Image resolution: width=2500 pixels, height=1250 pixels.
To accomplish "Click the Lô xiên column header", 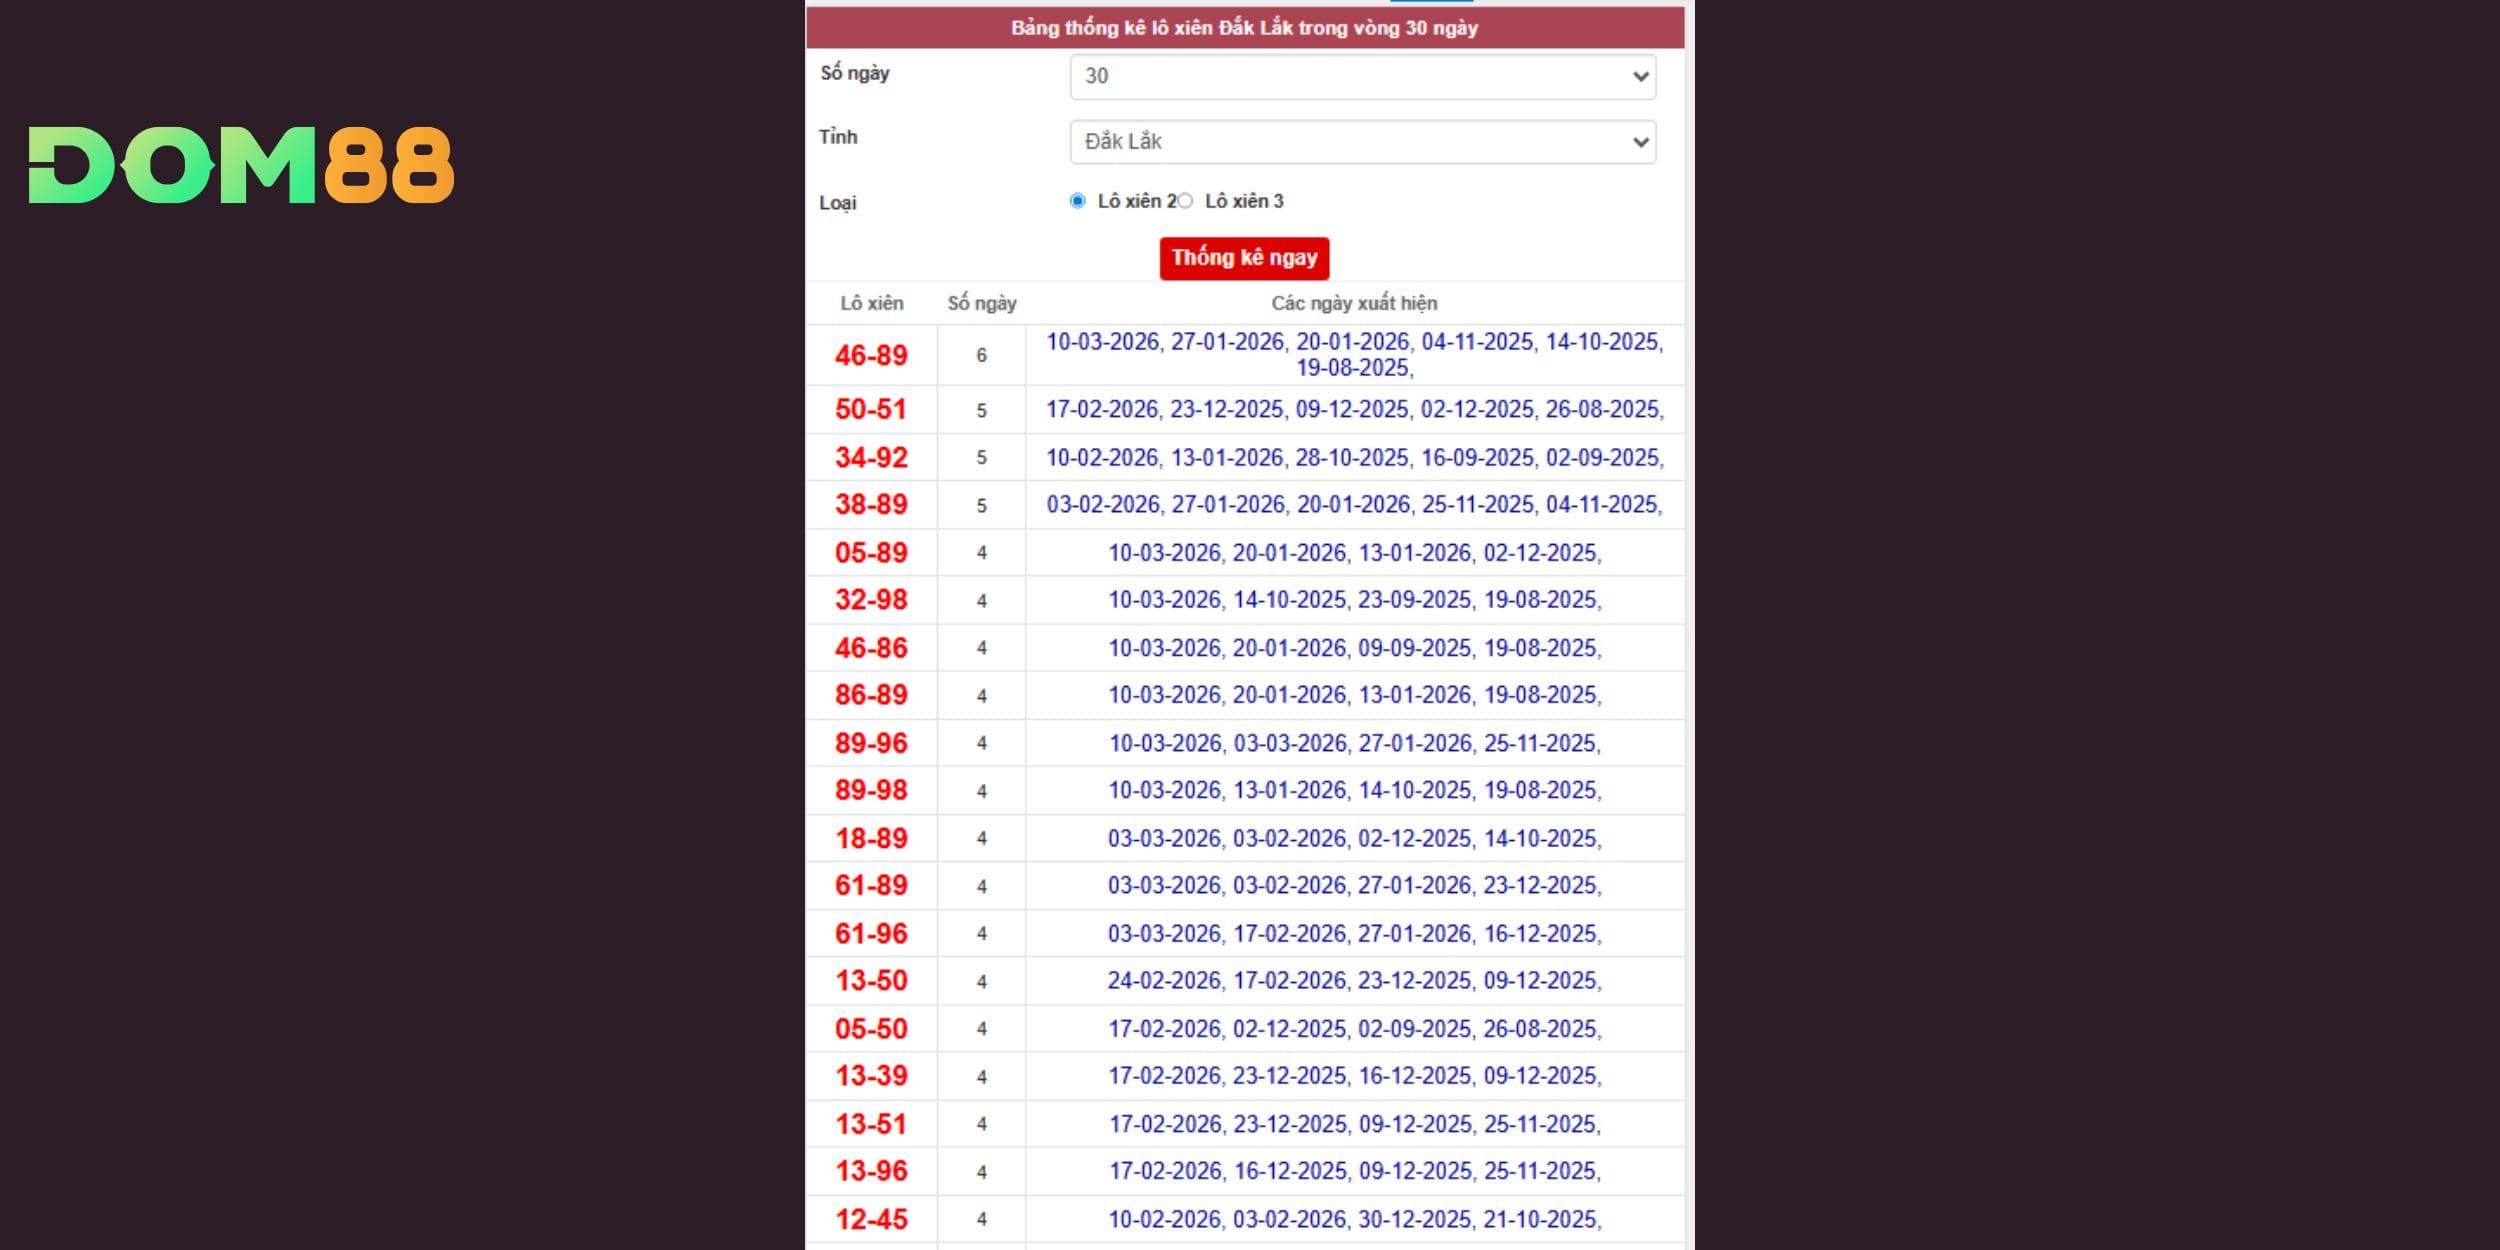I will pos(871,303).
